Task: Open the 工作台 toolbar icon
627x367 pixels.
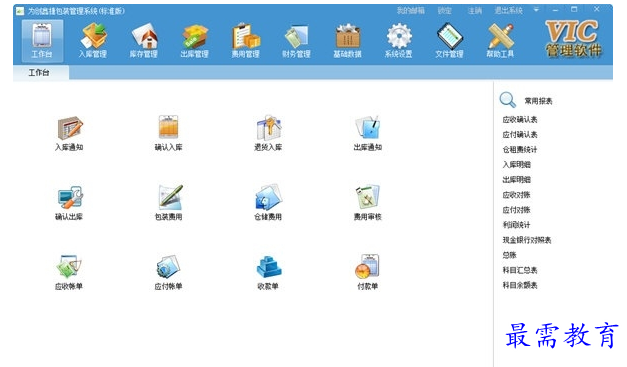Action: [x=42, y=41]
